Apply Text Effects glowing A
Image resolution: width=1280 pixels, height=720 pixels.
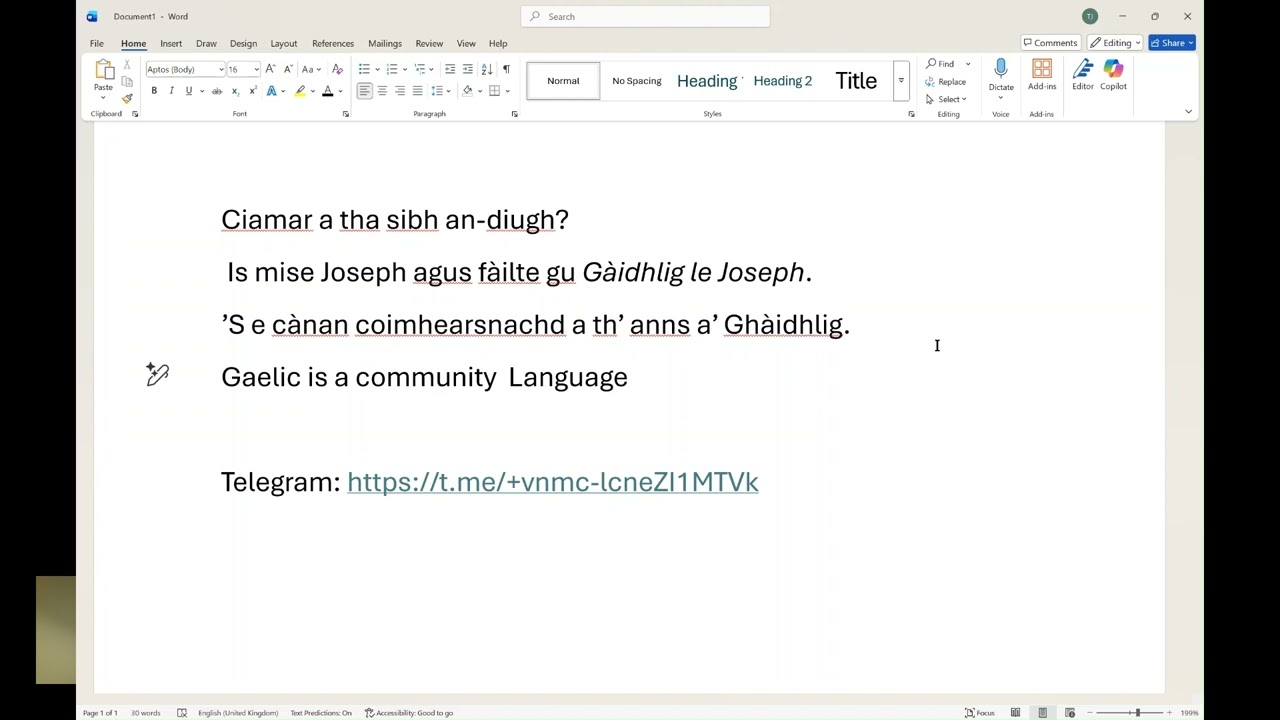(x=271, y=91)
